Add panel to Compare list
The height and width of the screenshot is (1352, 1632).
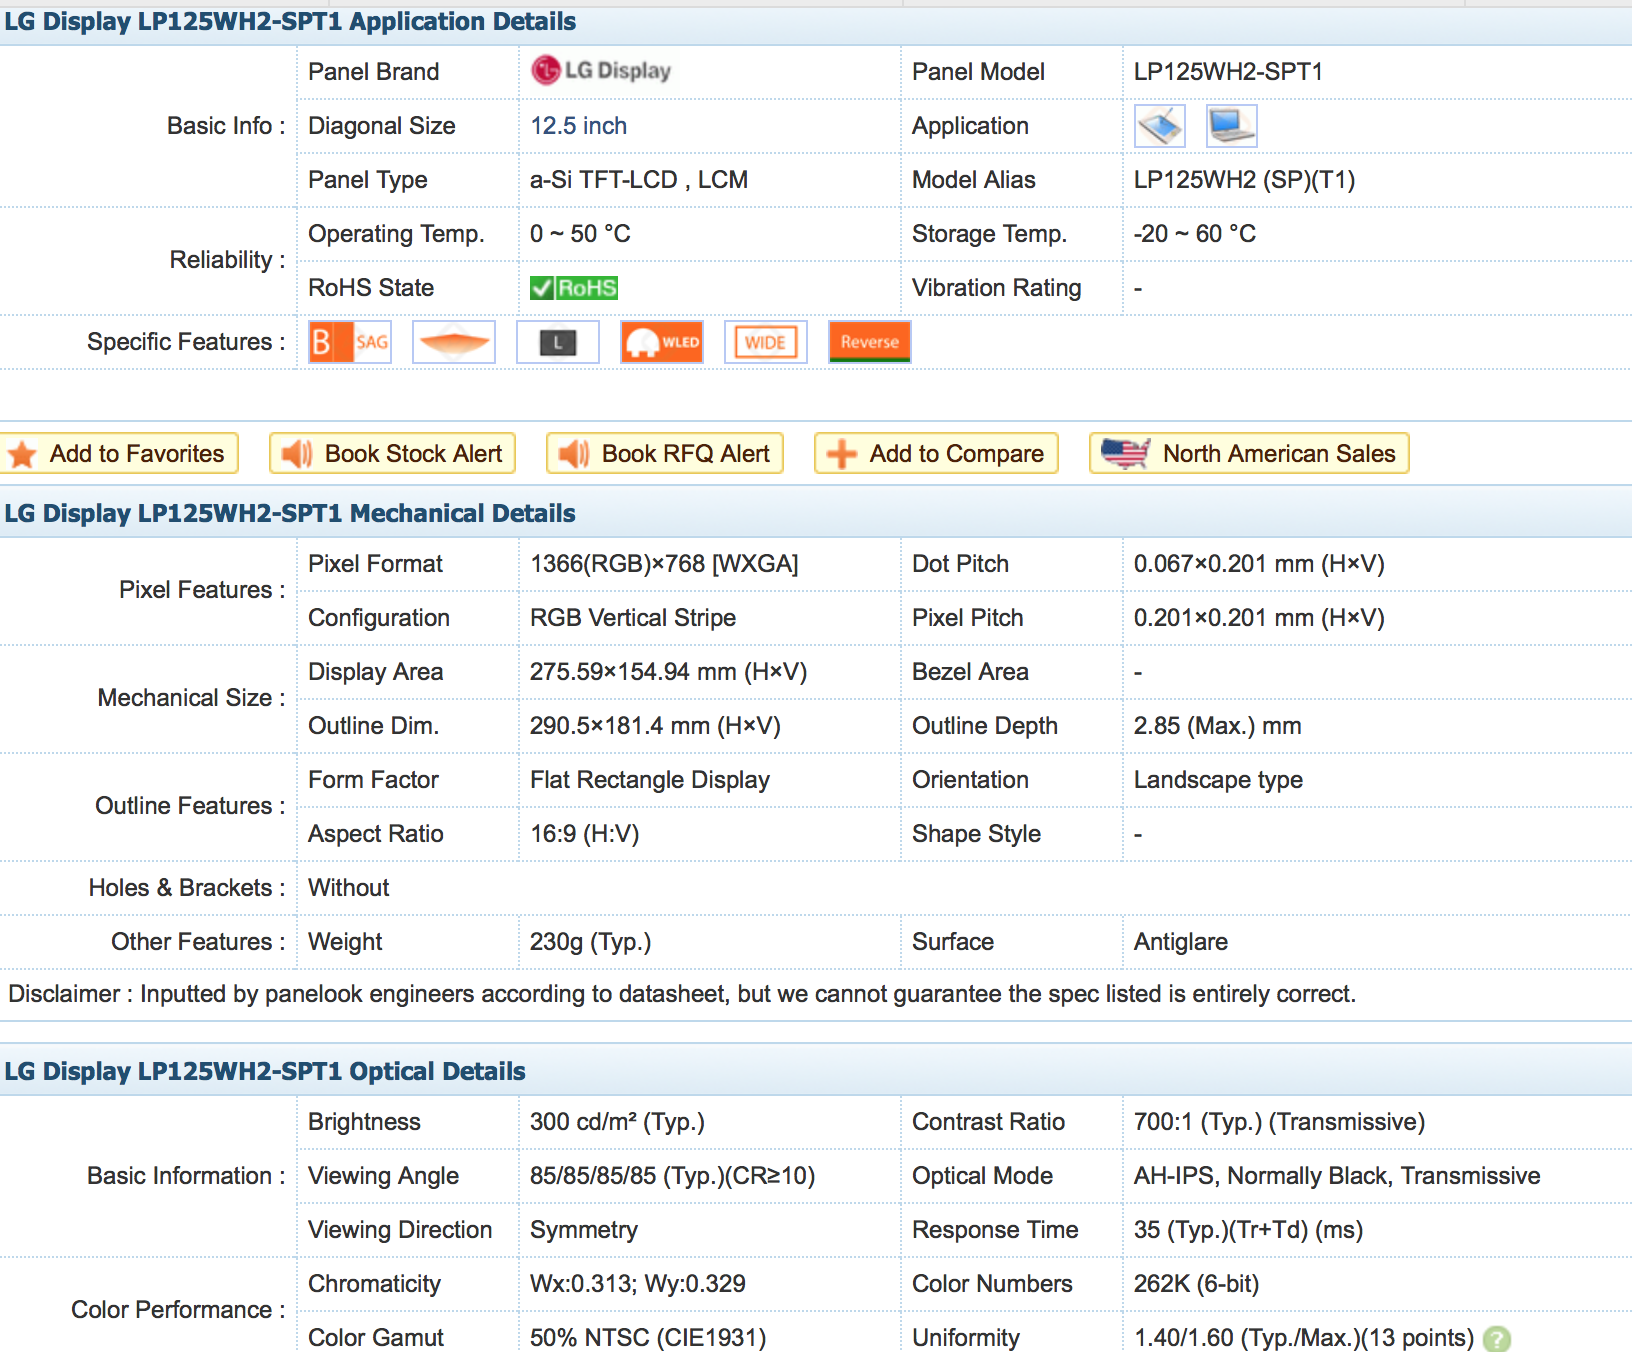click(936, 453)
